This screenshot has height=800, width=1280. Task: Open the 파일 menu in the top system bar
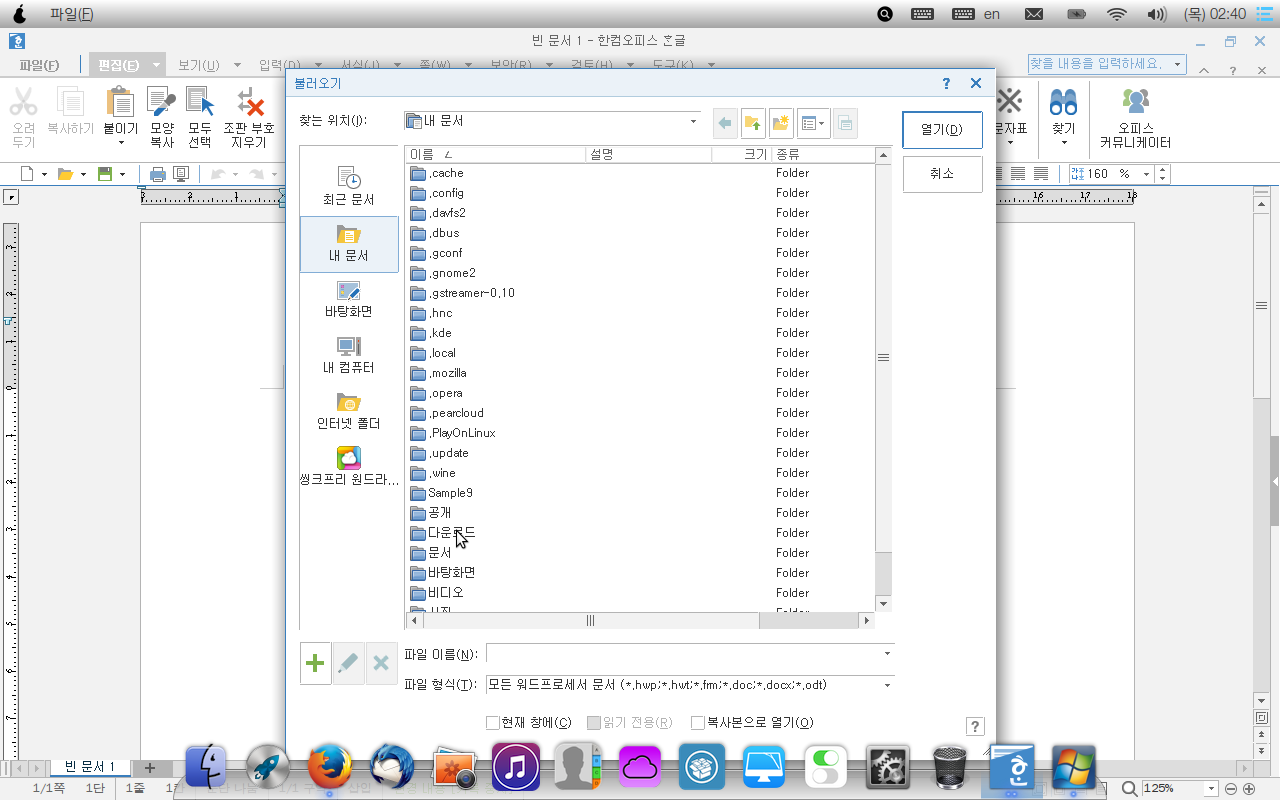[x=71, y=14]
